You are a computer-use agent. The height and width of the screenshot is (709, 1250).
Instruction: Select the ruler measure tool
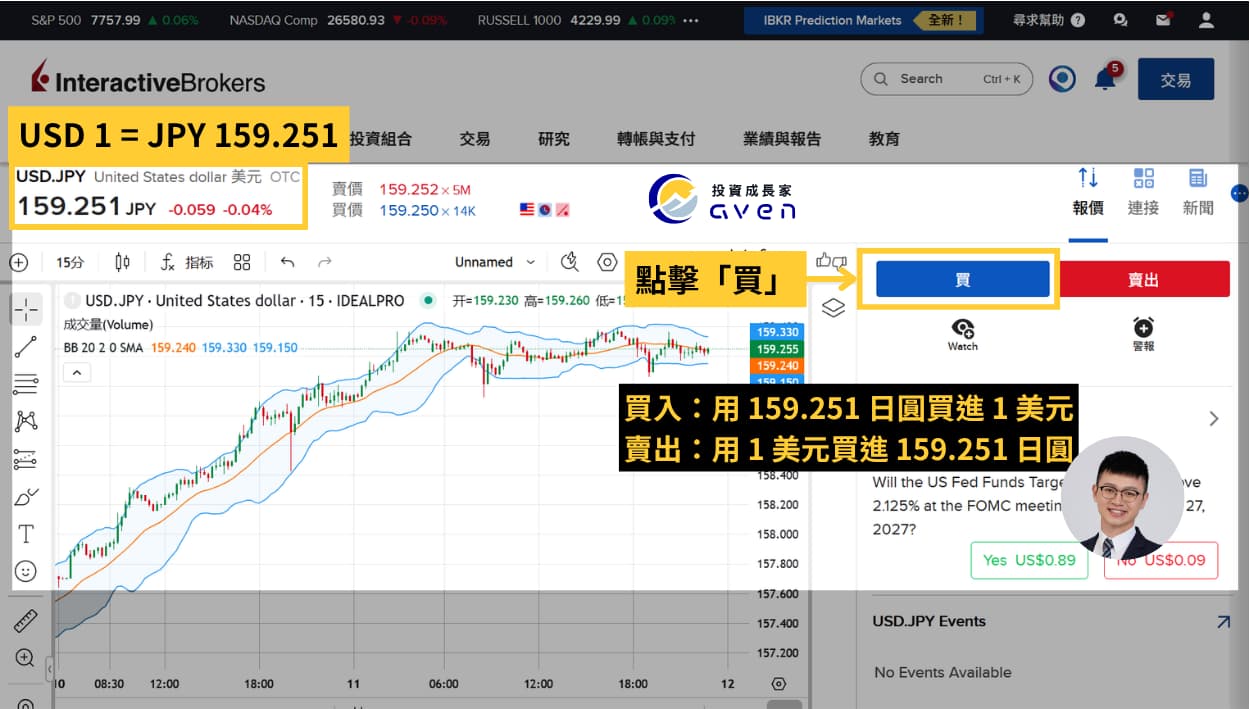[26, 621]
